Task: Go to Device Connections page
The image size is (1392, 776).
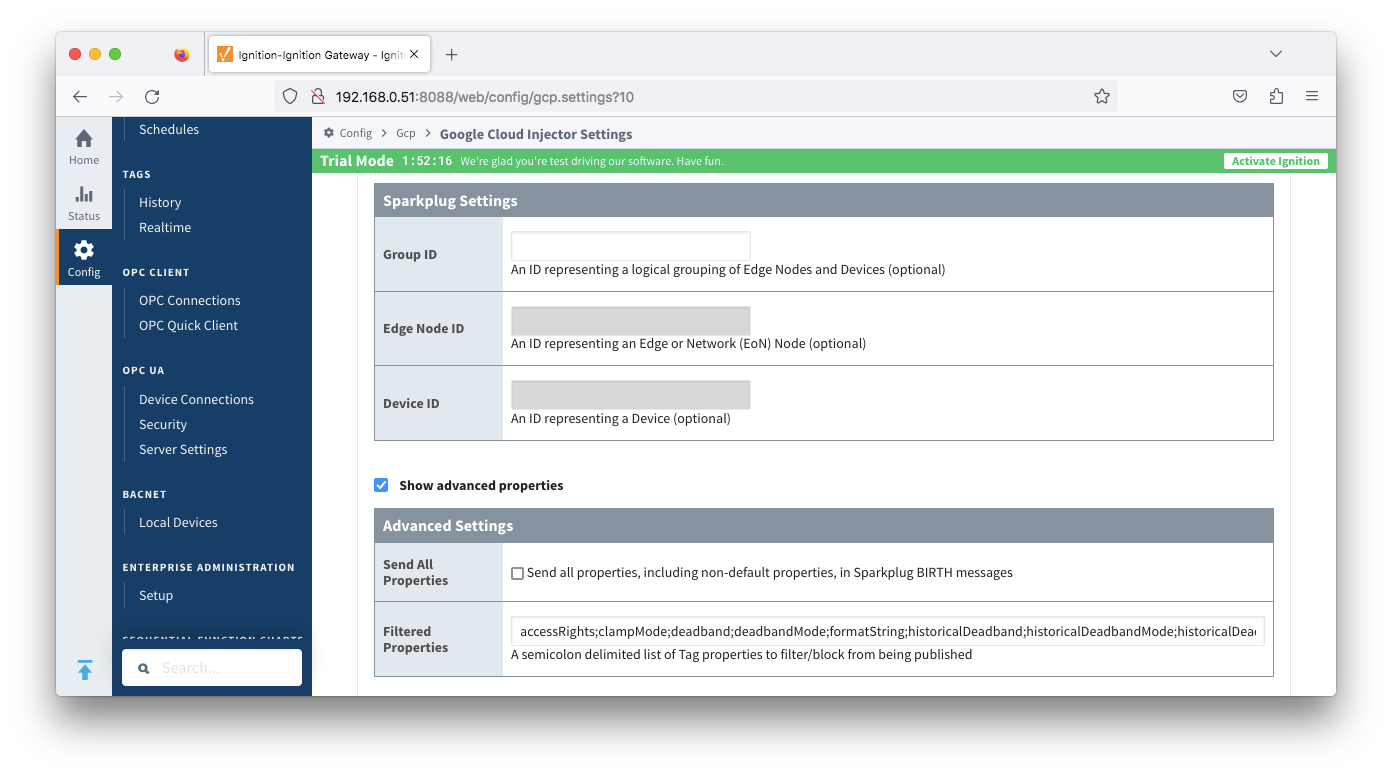Action: (x=196, y=399)
